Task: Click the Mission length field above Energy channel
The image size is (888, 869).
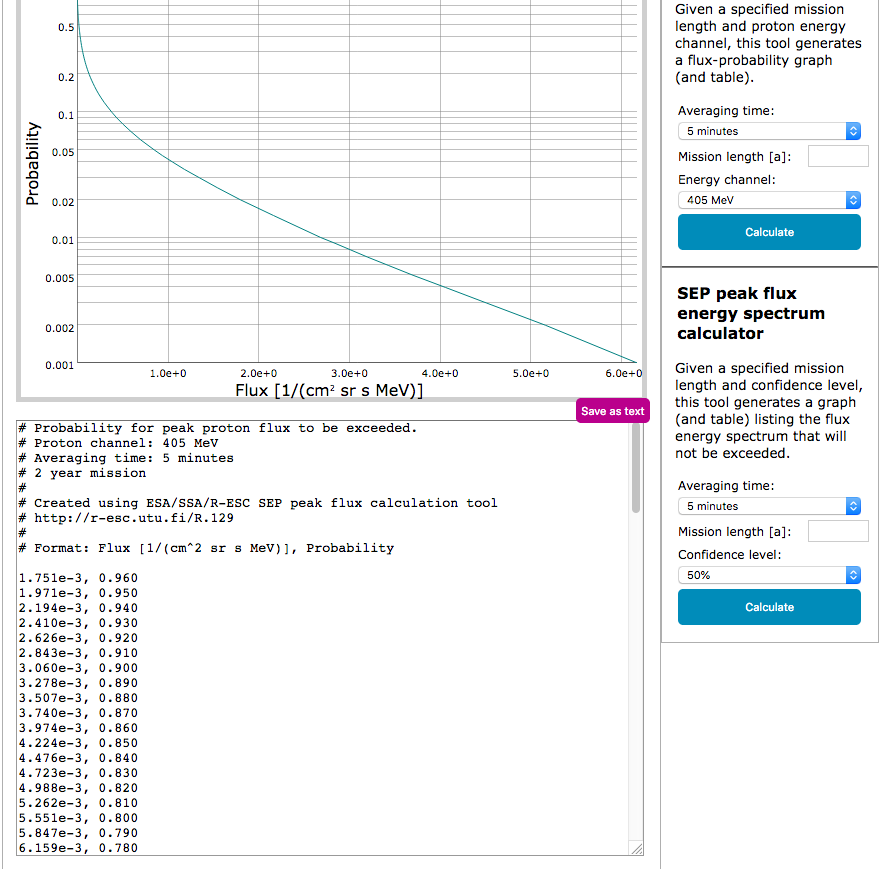Action: (x=837, y=156)
